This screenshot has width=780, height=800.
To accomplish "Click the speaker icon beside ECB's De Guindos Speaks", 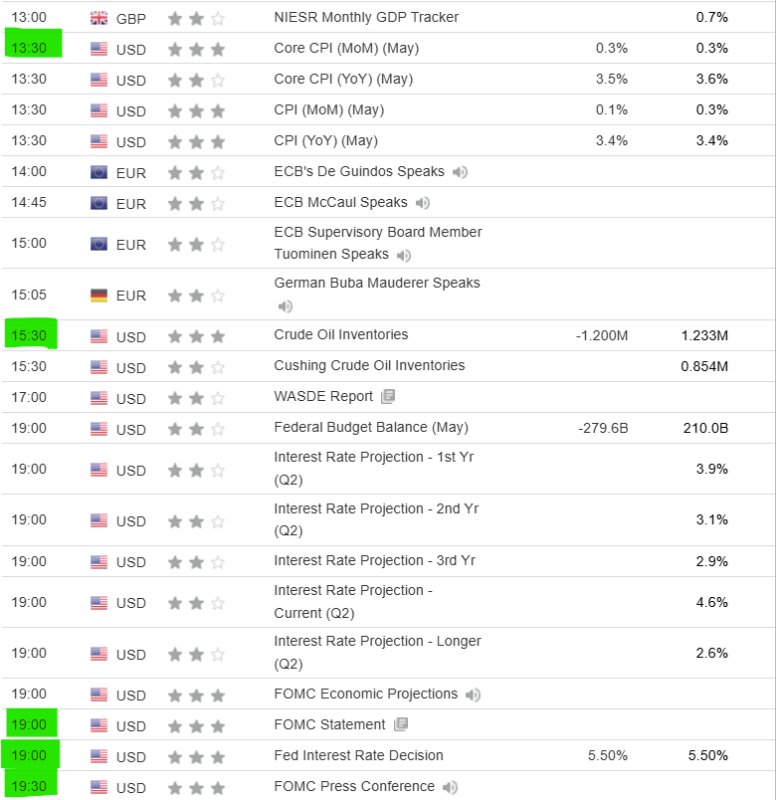I will (460, 172).
